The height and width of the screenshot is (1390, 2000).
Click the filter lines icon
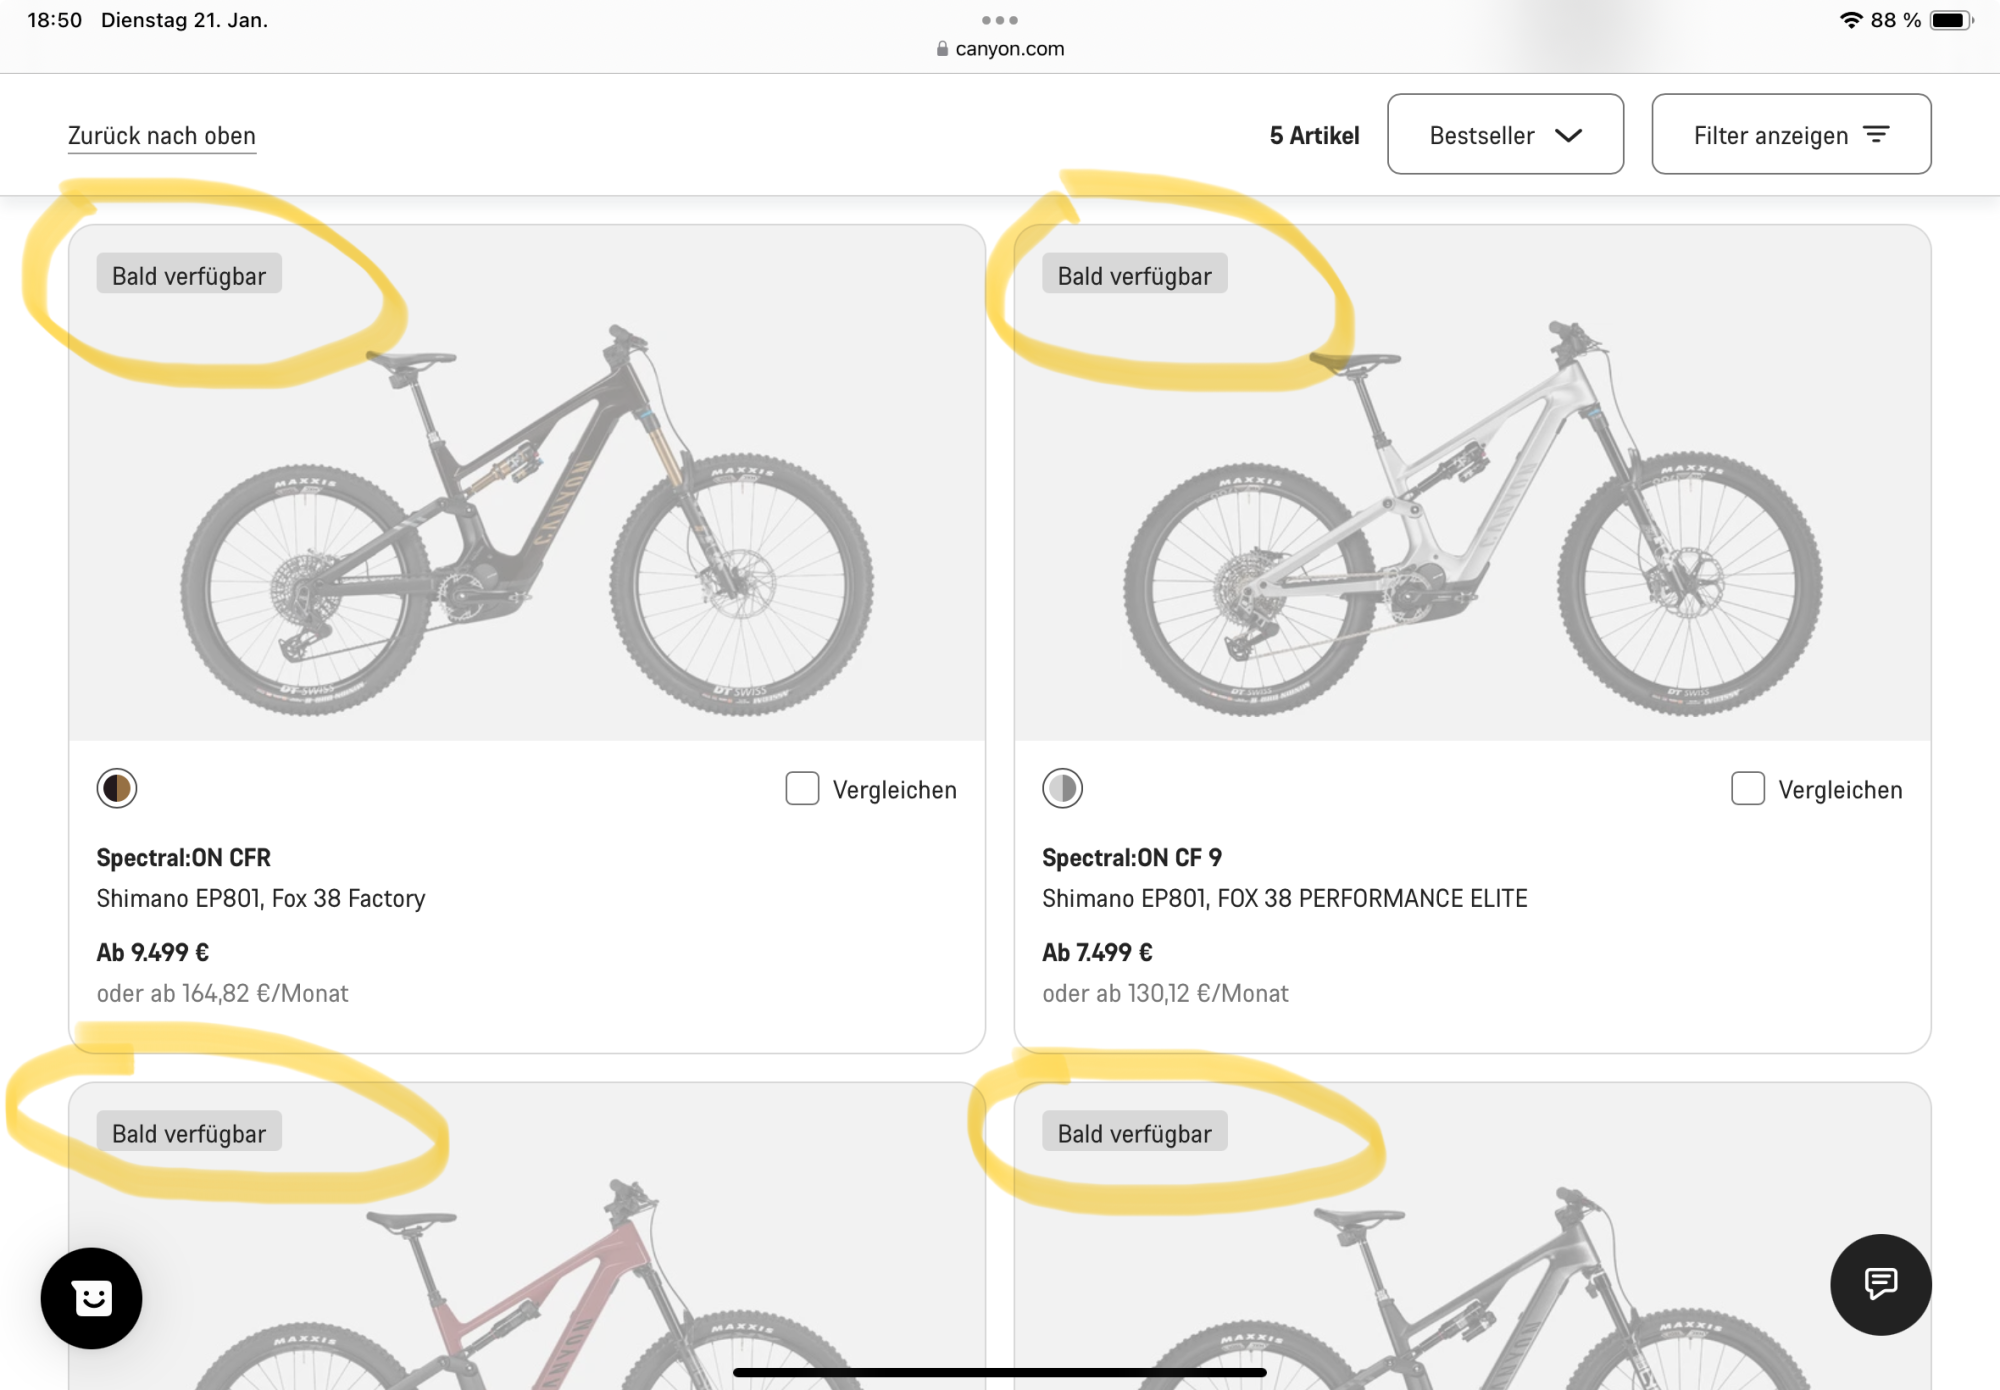[x=1877, y=135]
